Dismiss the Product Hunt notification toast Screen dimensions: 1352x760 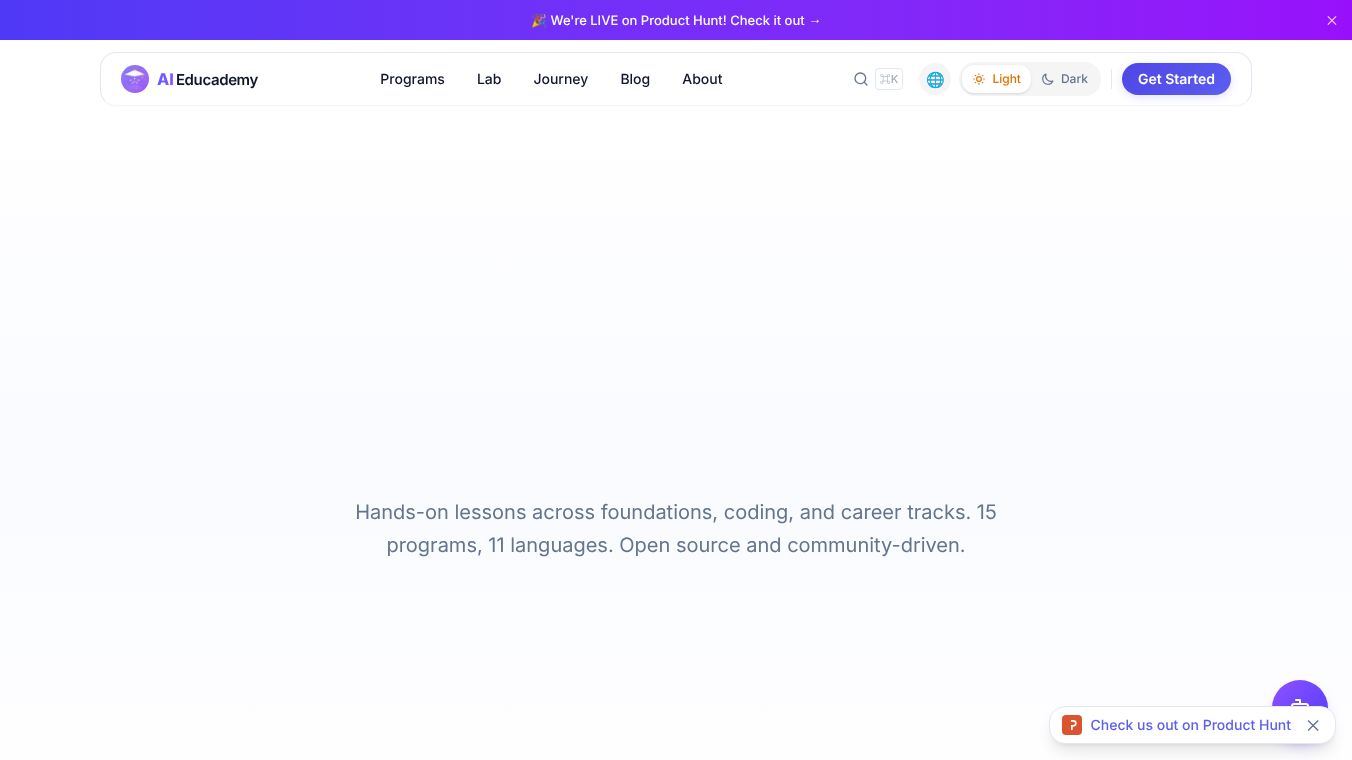click(1313, 725)
